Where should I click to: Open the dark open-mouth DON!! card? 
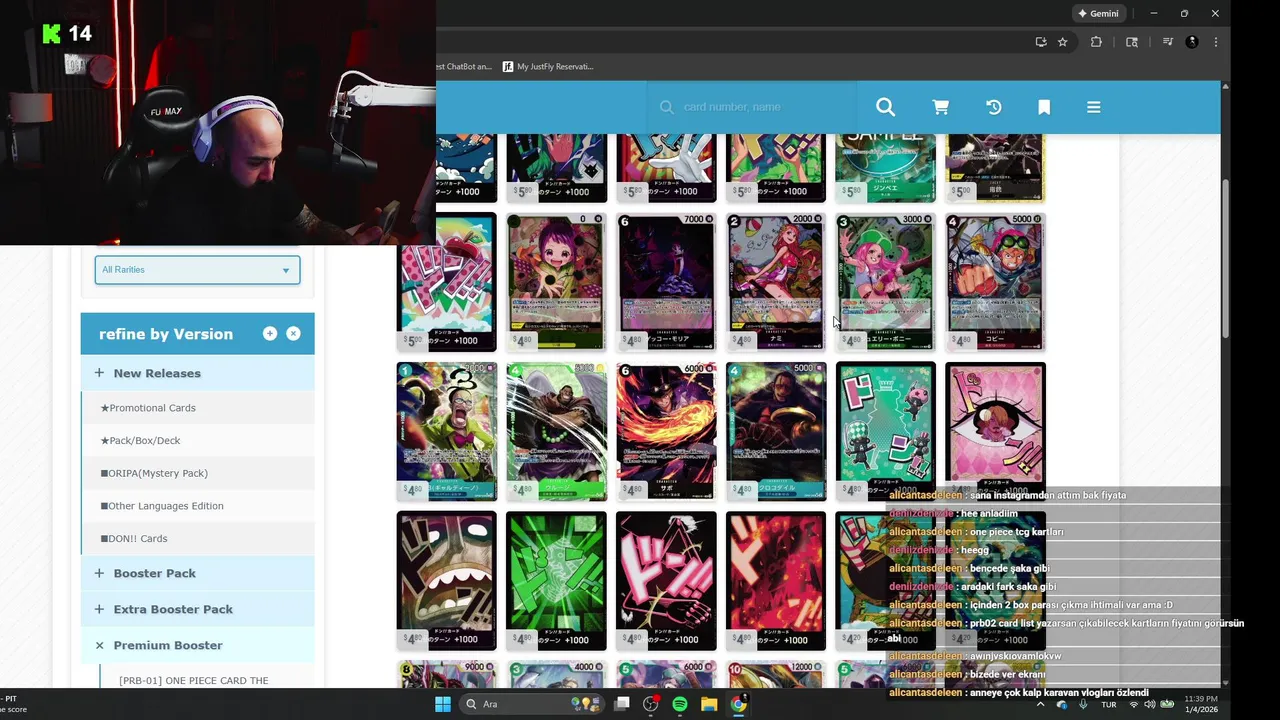point(446,581)
